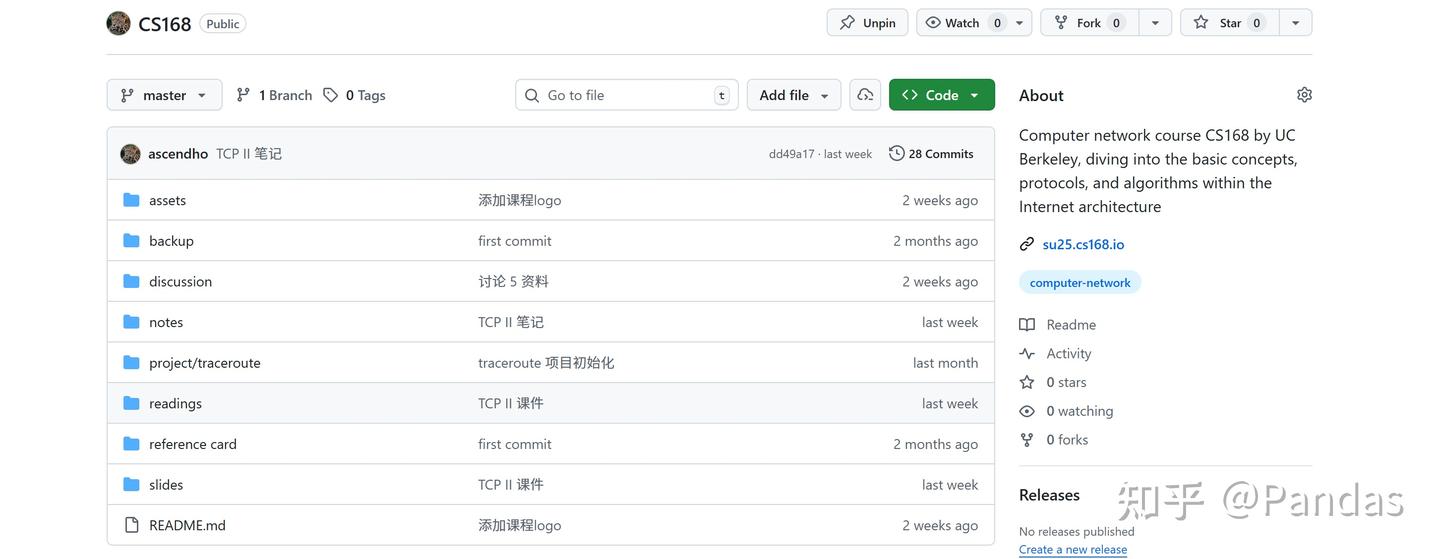Image resolution: width=1440 pixels, height=559 pixels.
Task: Open the master branch dropdown
Action: (x=164, y=95)
